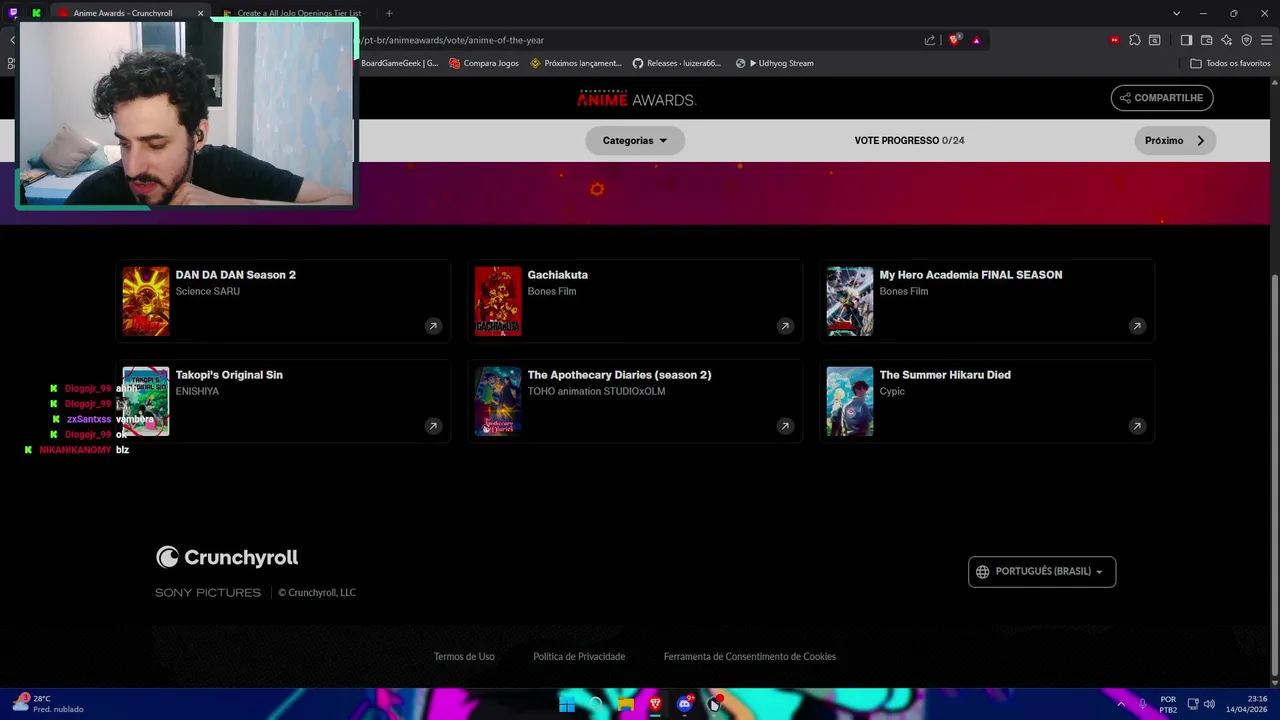Screen dimensions: 1280x720
Task: Open the Política de Privacidade link
Action: (x=579, y=657)
